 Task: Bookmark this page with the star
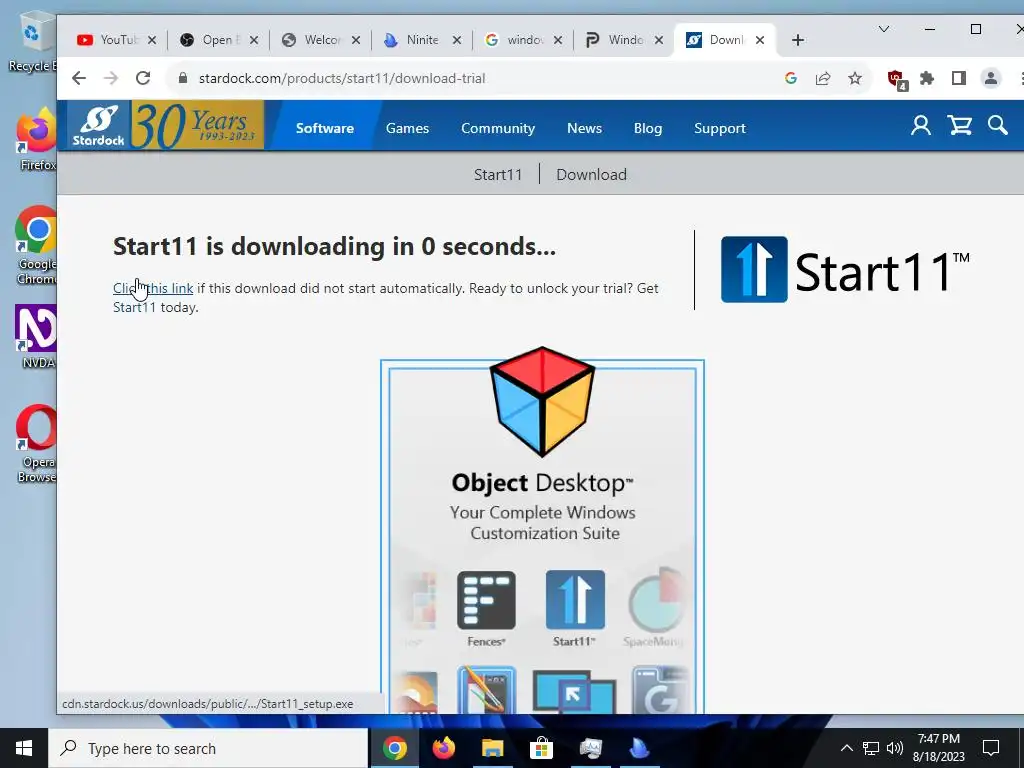[x=855, y=78]
